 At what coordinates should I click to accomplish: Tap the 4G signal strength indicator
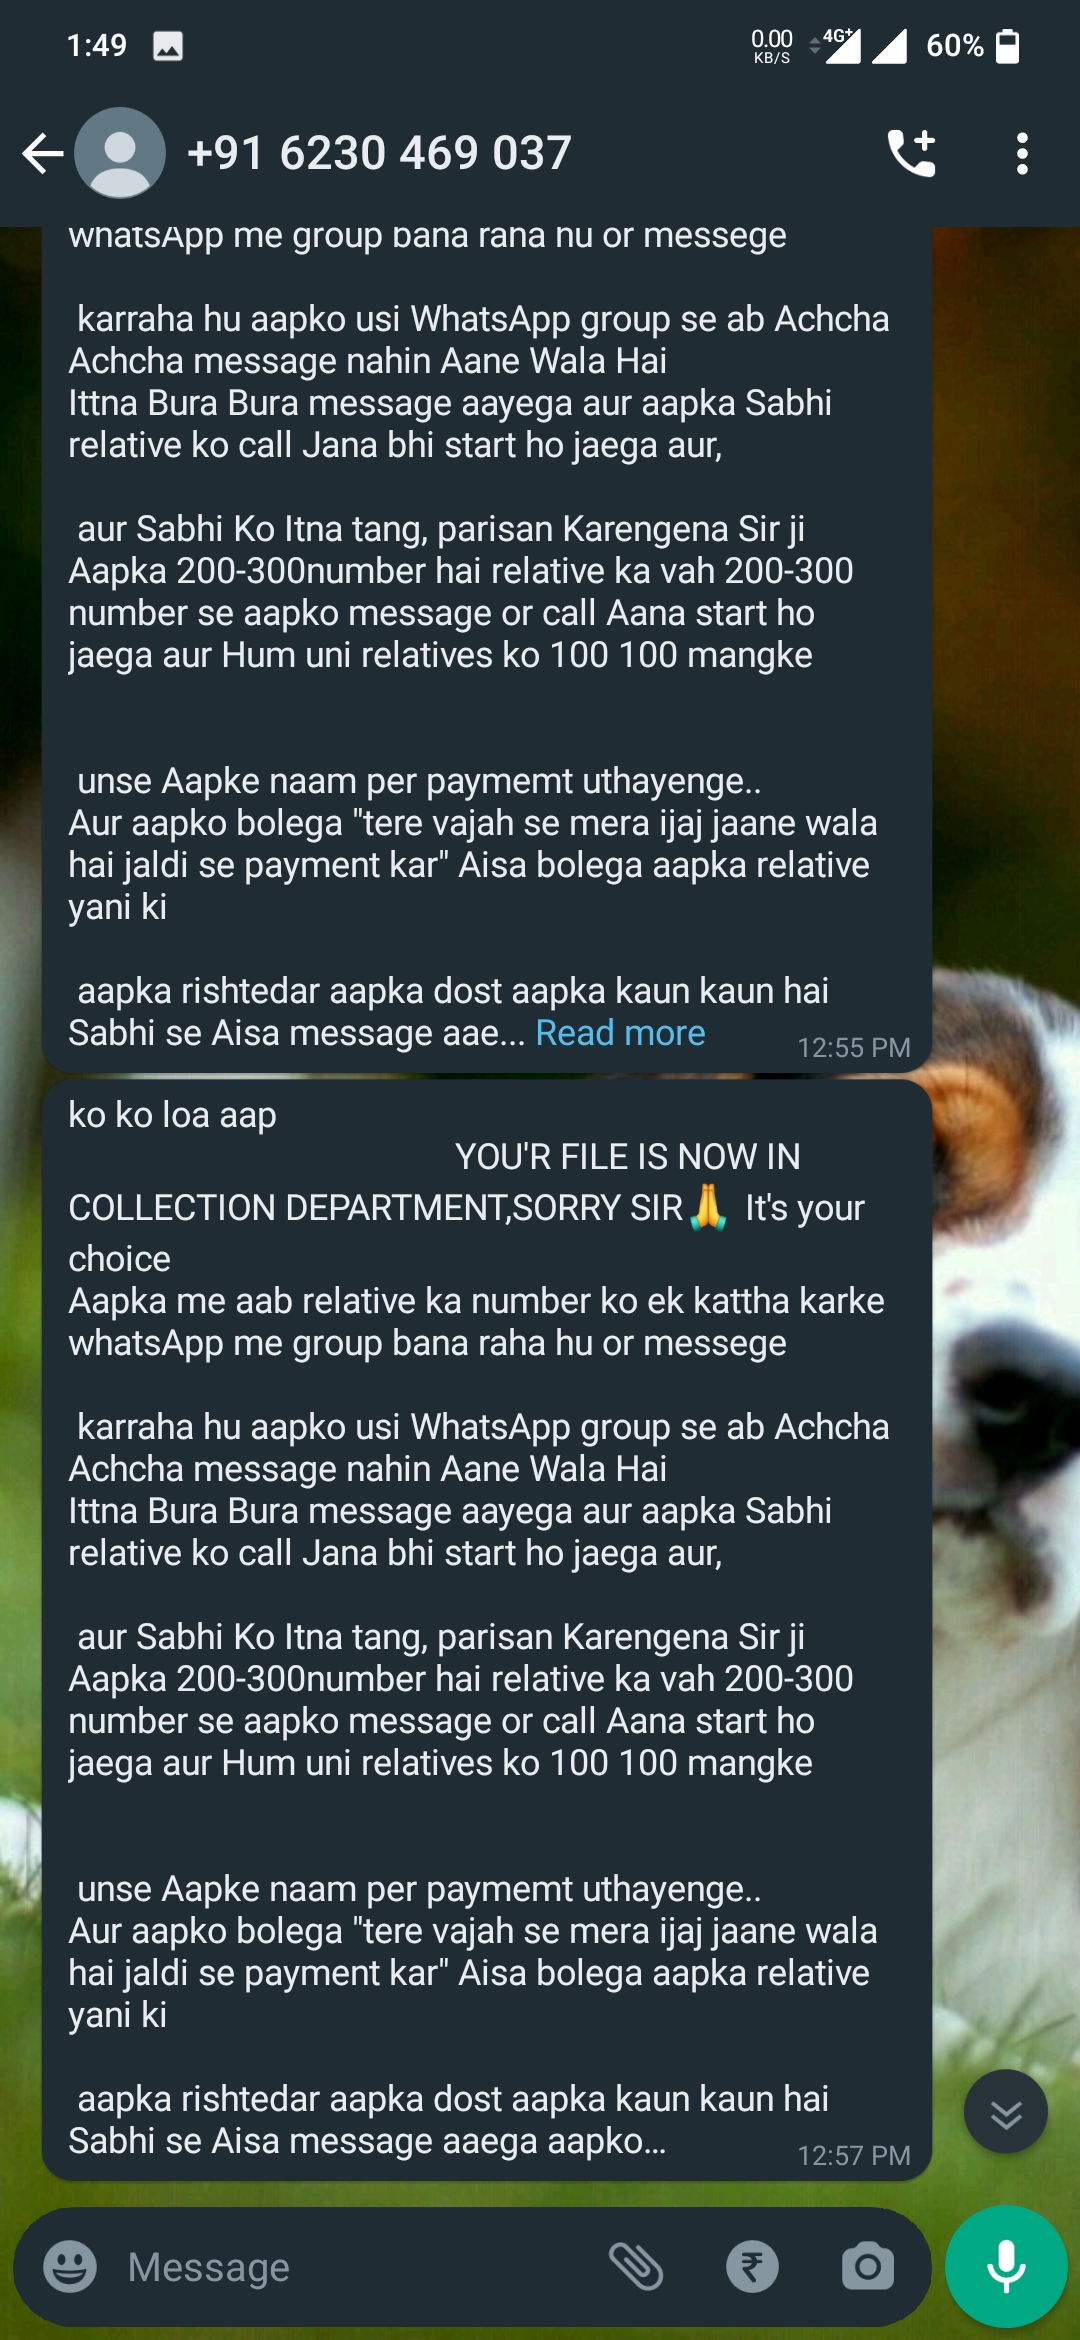pos(841,45)
